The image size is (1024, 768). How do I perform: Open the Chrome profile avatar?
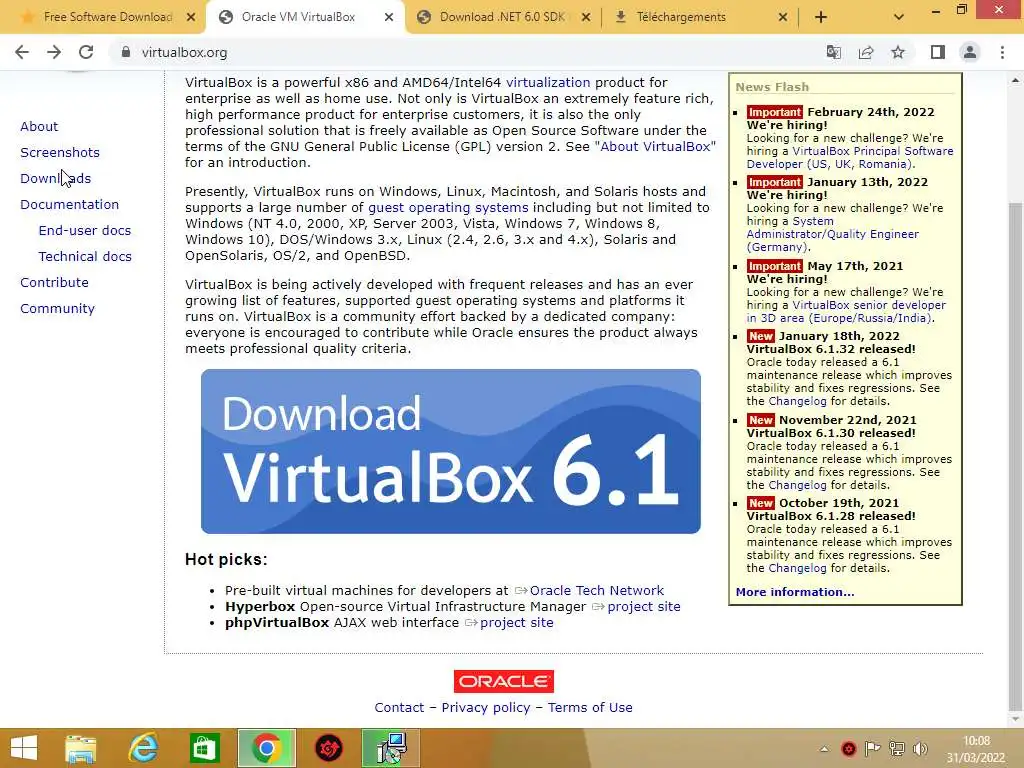coord(970,52)
